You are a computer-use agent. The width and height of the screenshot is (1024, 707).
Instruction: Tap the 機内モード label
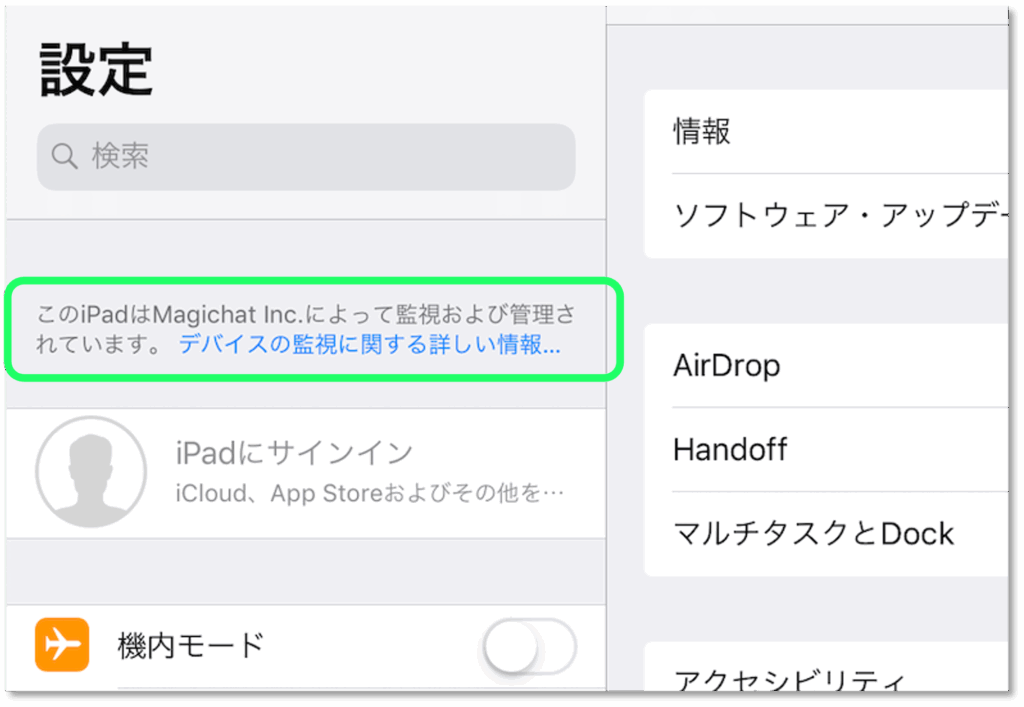pyautogui.click(x=190, y=646)
